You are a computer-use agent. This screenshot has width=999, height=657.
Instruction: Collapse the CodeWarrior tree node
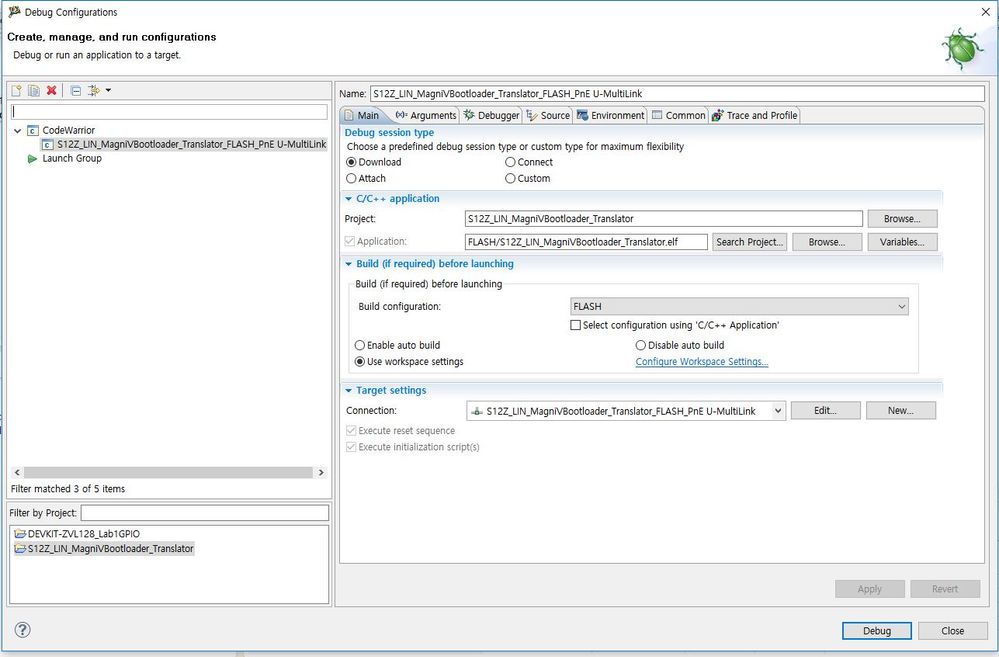[x=17, y=131]
